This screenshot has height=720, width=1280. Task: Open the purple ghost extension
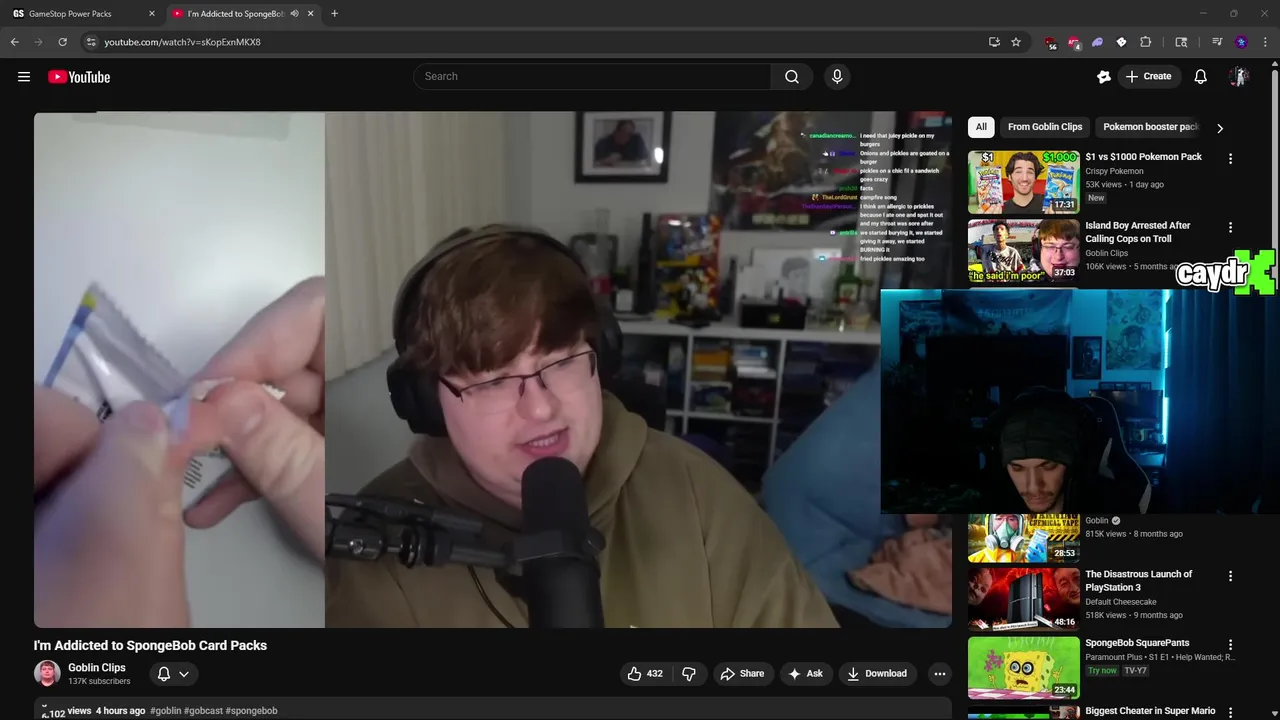click(1097, 42)
